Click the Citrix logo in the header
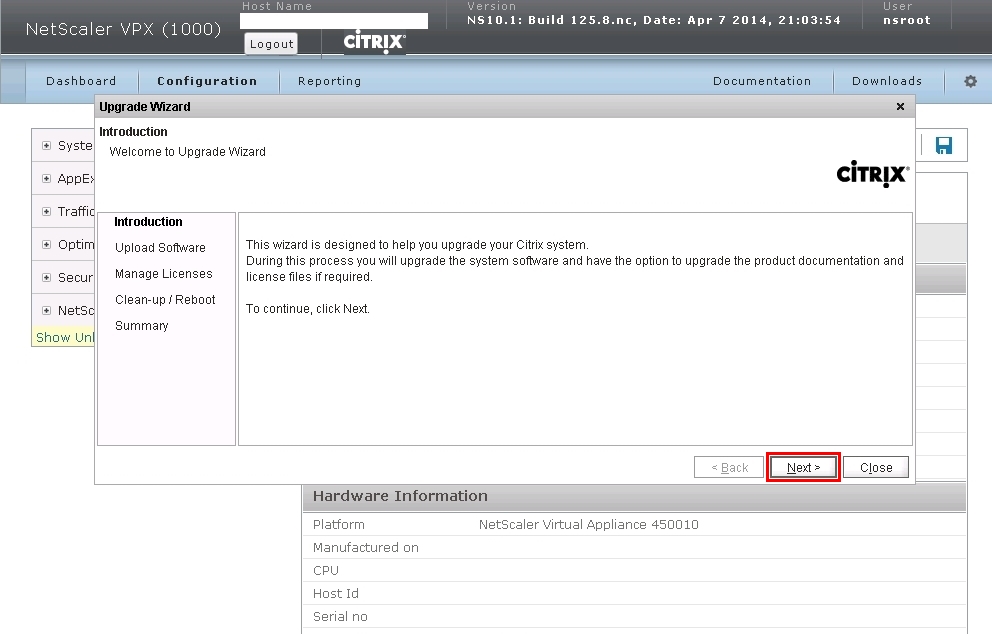Image resolution: width=992 pixels, height=634 pixels. click(375, 42)
